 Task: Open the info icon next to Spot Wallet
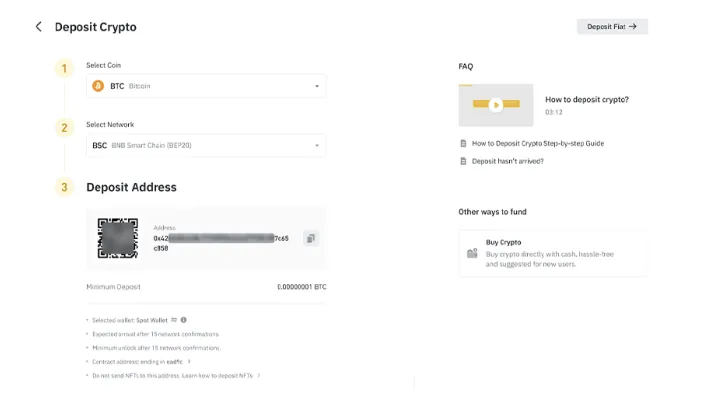point(184,320)
